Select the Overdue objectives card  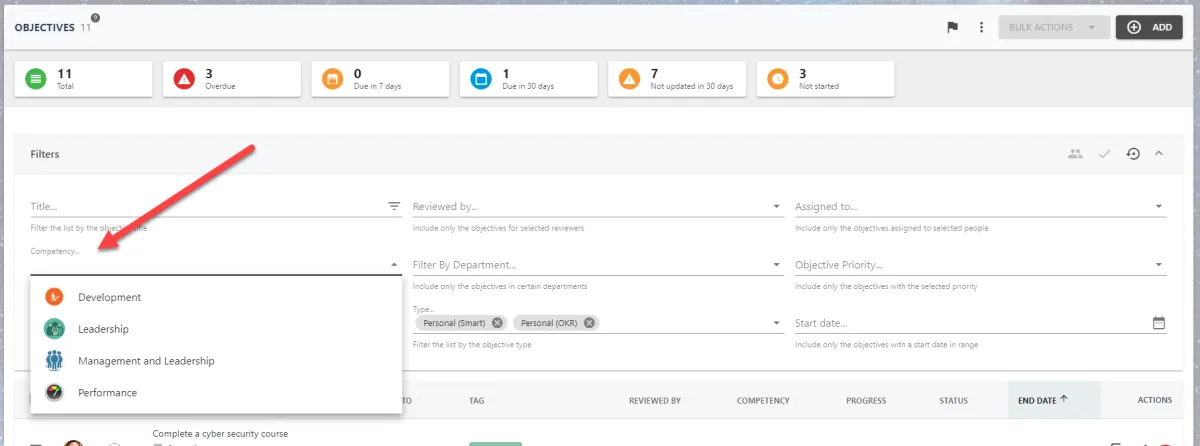coord(232,79)
